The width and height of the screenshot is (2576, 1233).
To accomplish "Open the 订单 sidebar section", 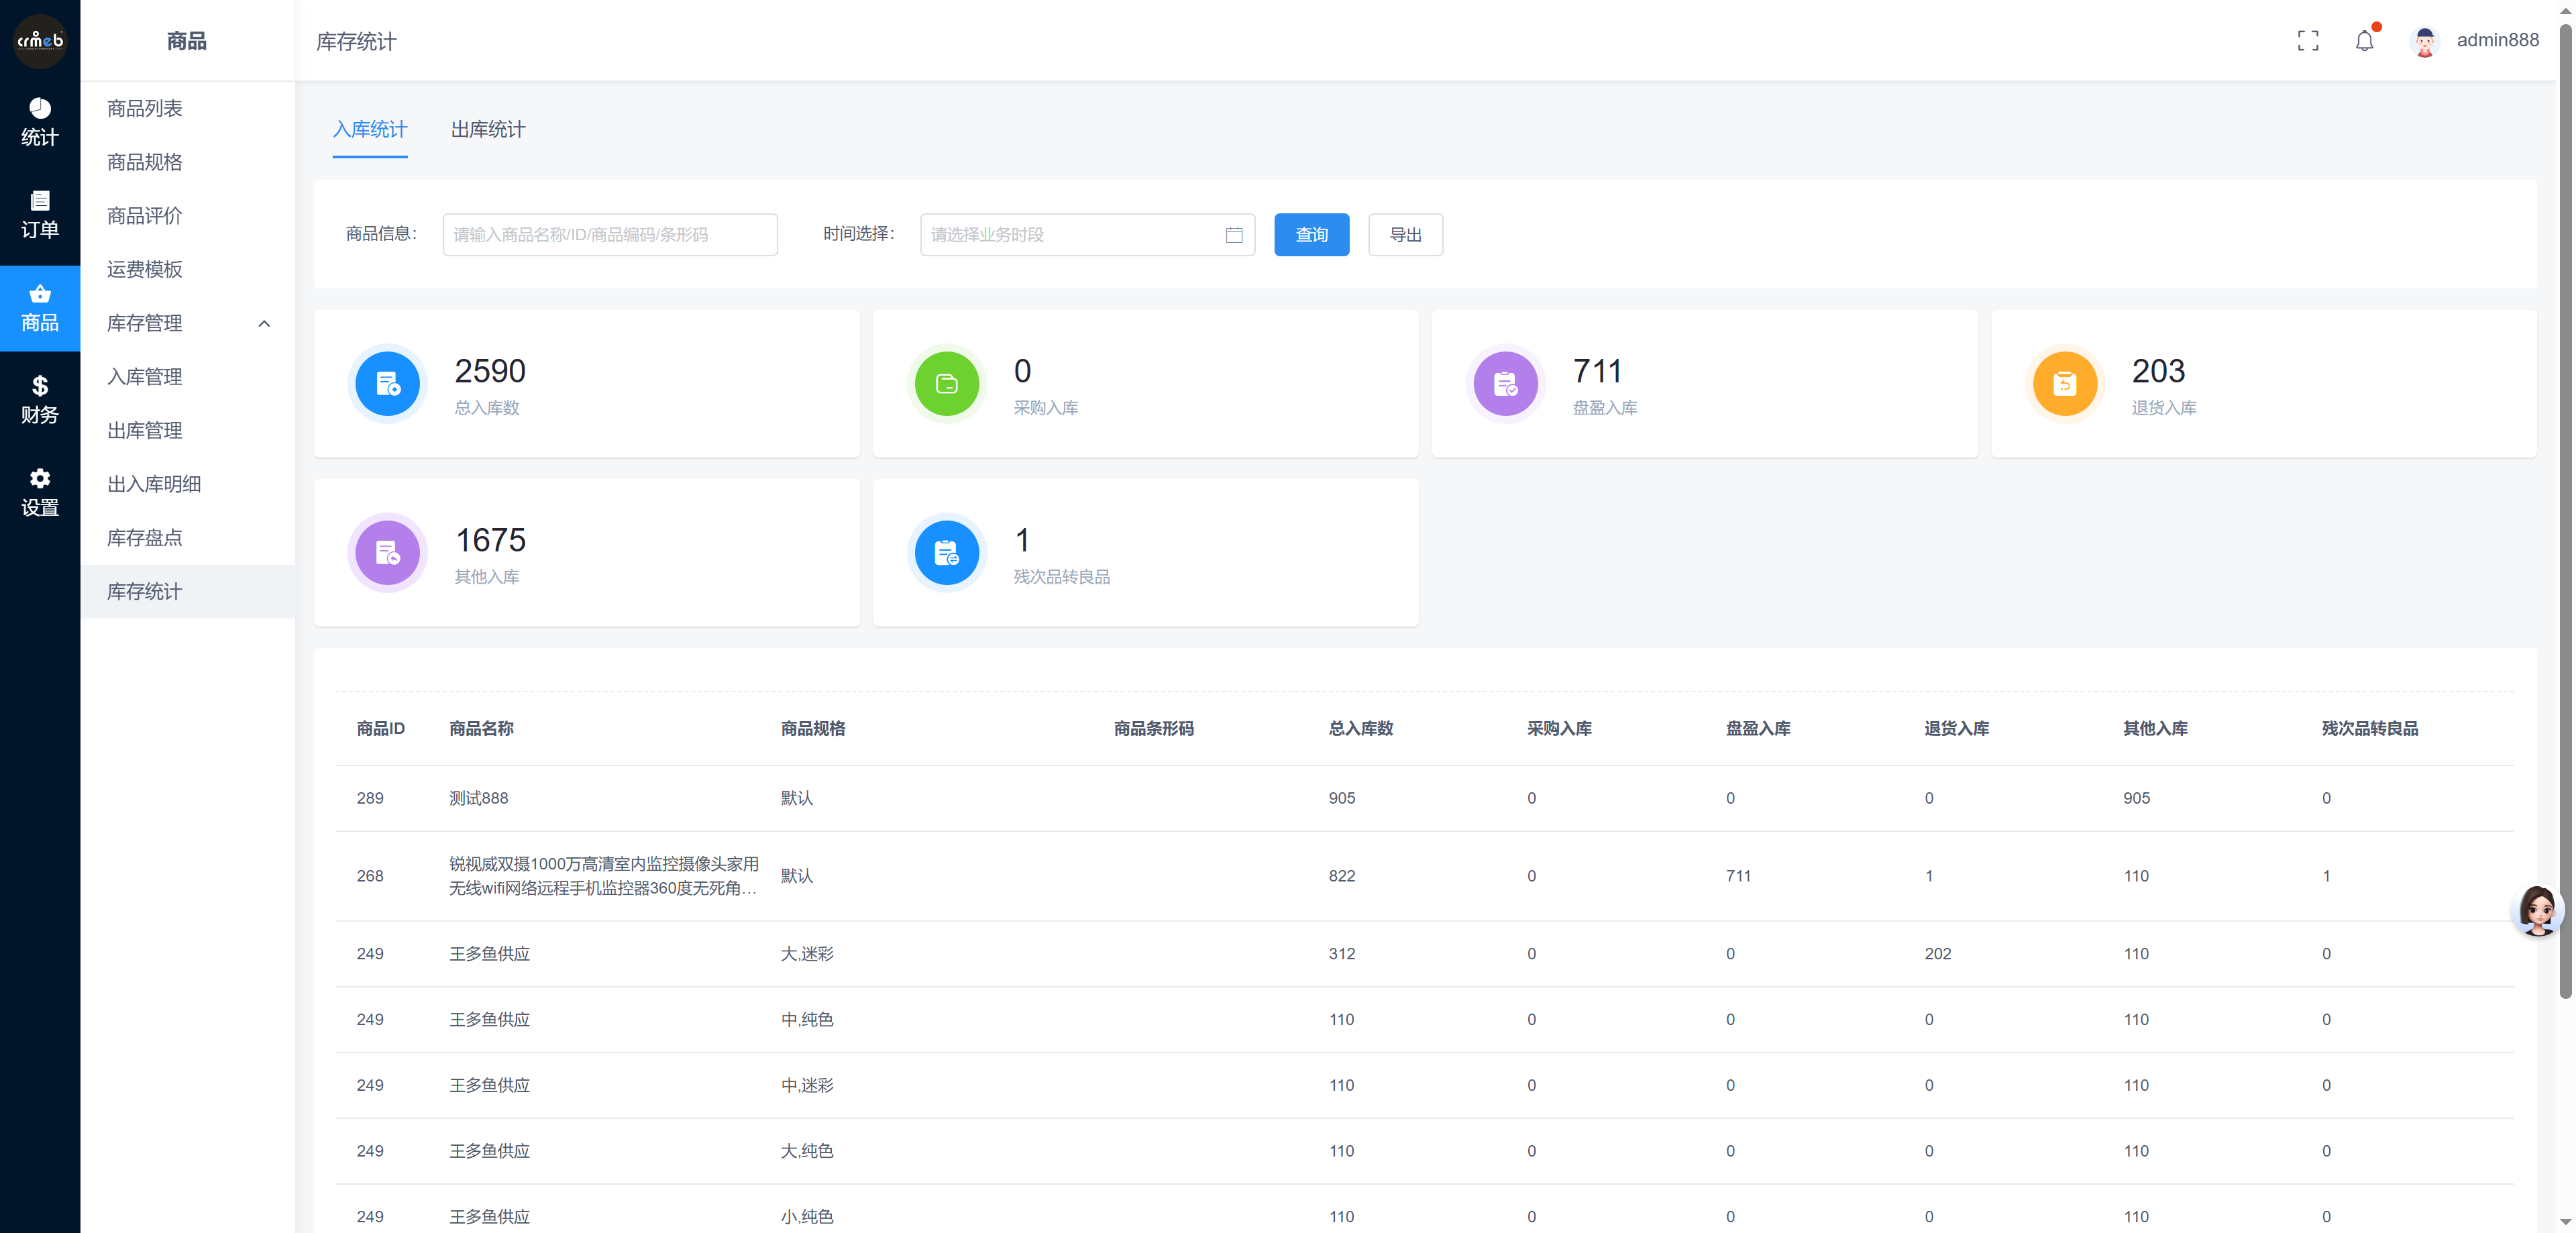I will (x=40, y=214).
